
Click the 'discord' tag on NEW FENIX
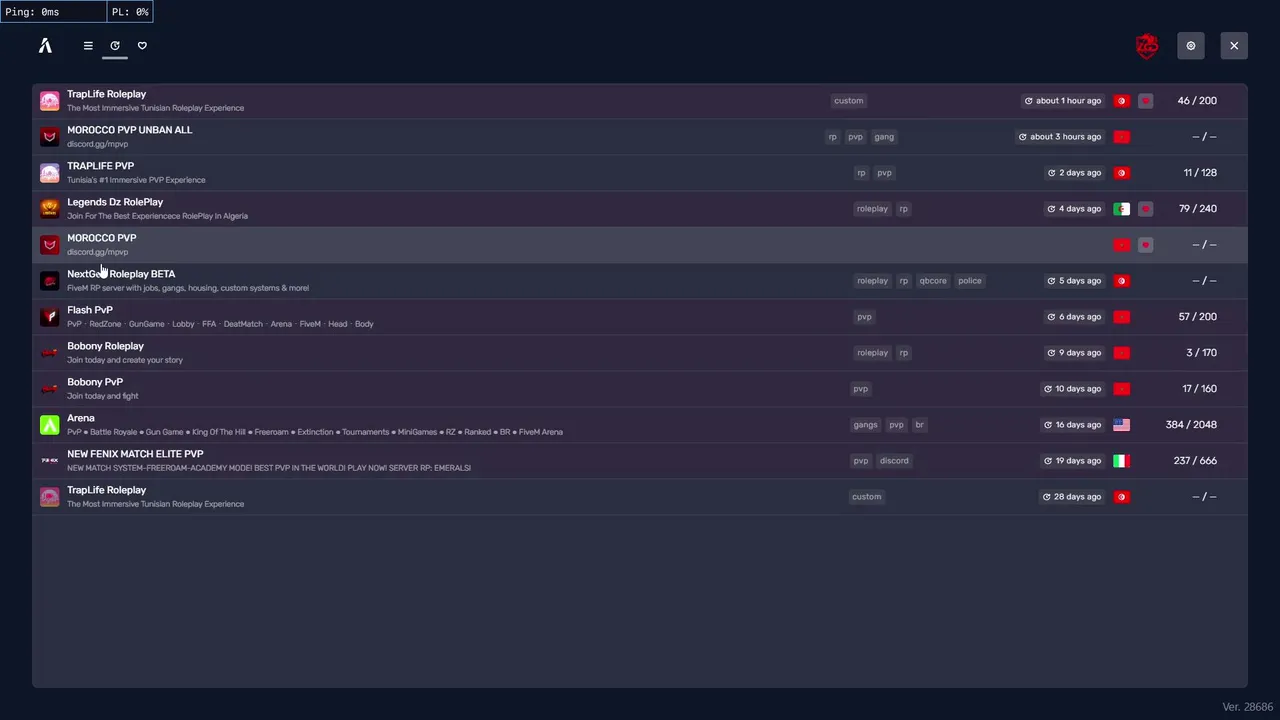click(894, 461)
